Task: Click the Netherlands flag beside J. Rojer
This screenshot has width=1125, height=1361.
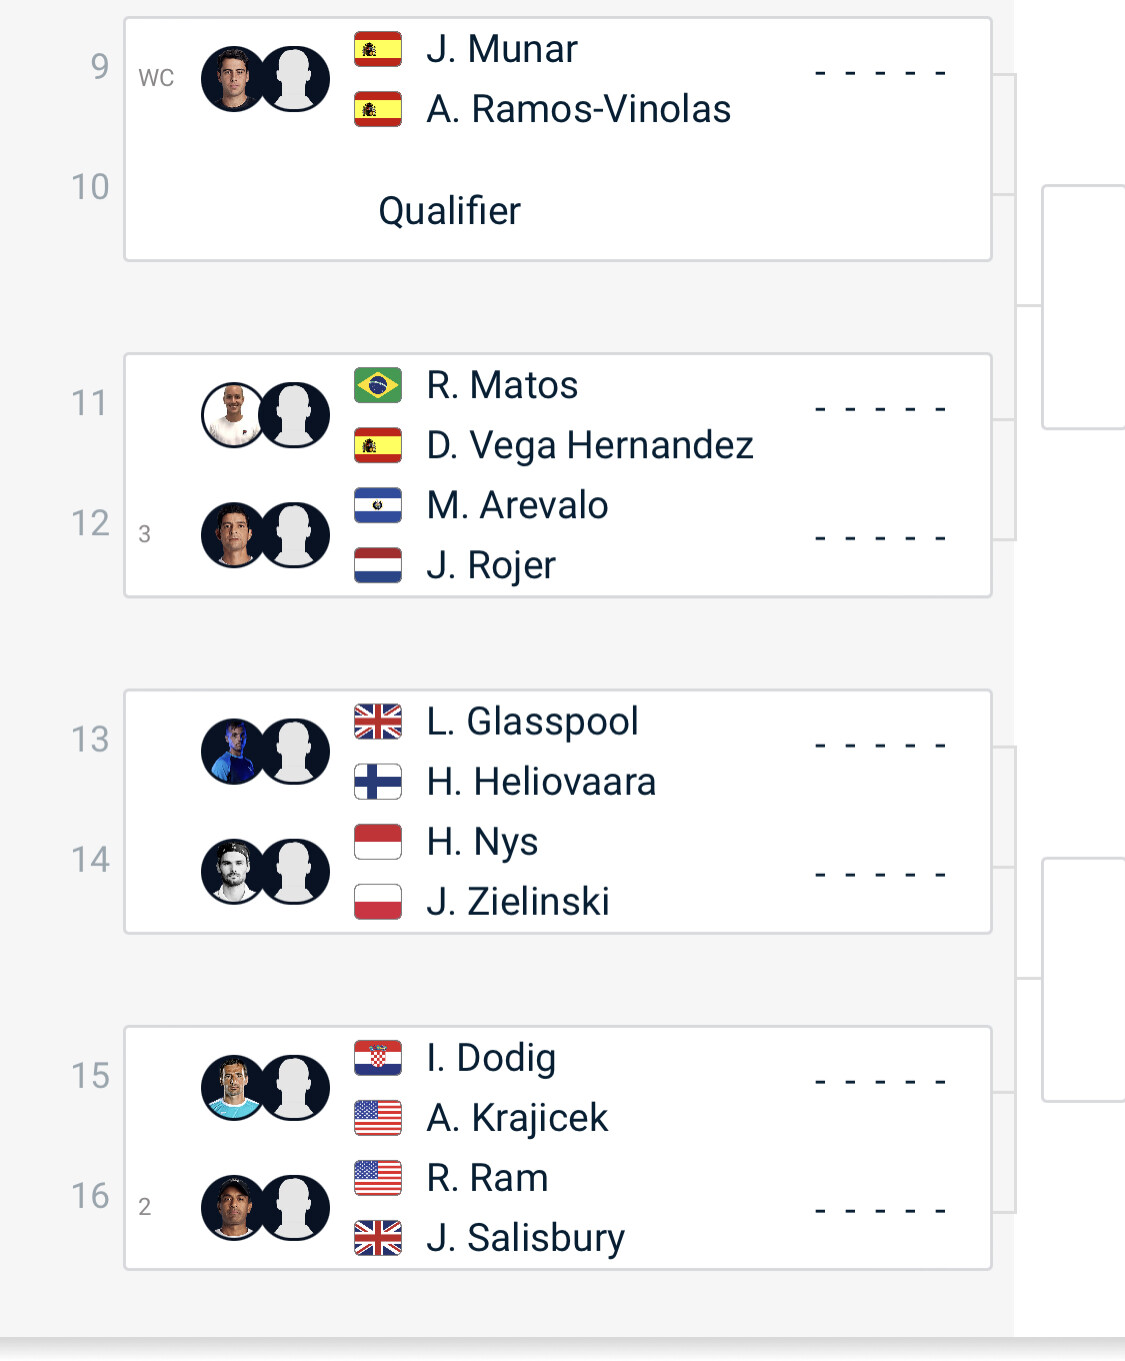Action: 378,565
